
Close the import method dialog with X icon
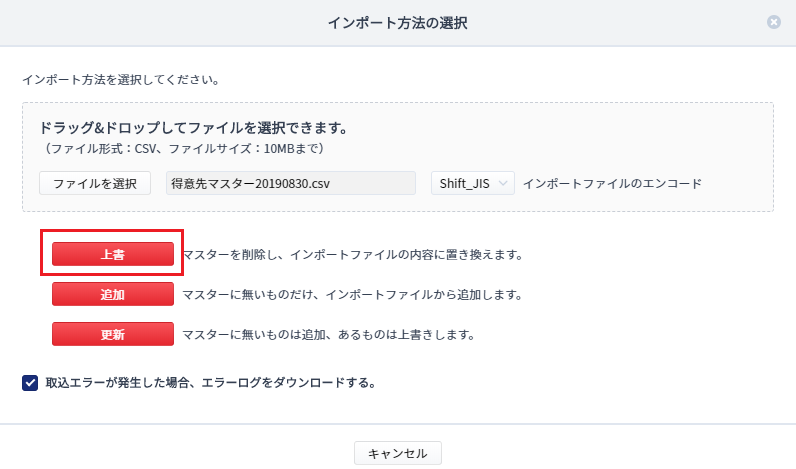(774, 22)
